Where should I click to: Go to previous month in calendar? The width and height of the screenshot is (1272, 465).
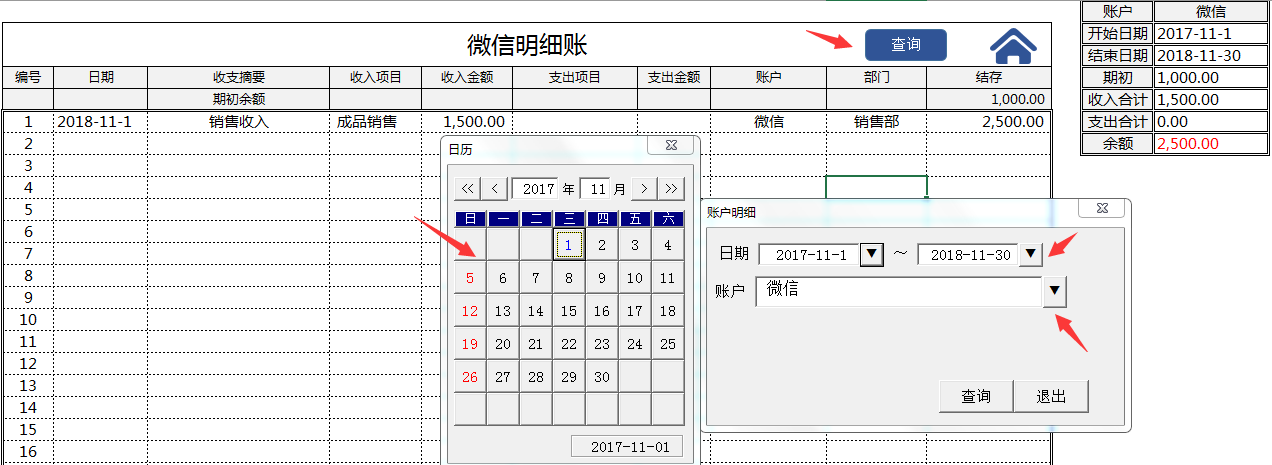[x=495, y=188]
